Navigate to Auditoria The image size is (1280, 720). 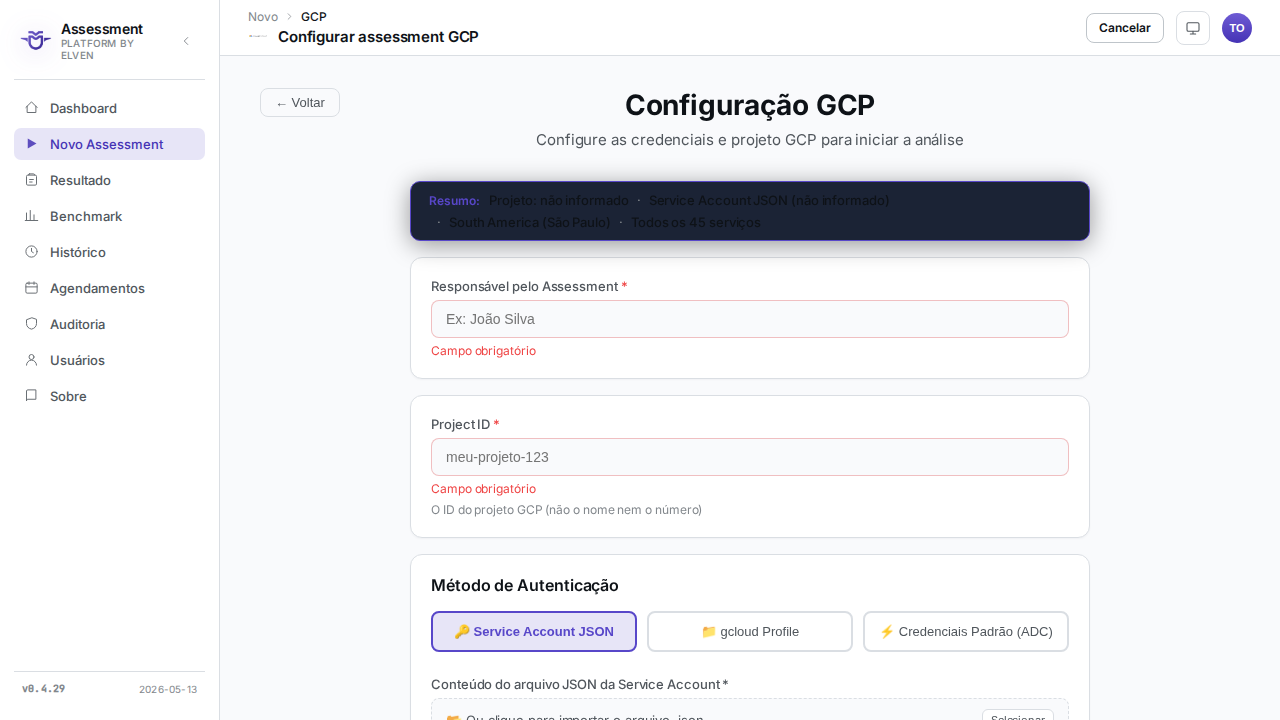point(109,324)
